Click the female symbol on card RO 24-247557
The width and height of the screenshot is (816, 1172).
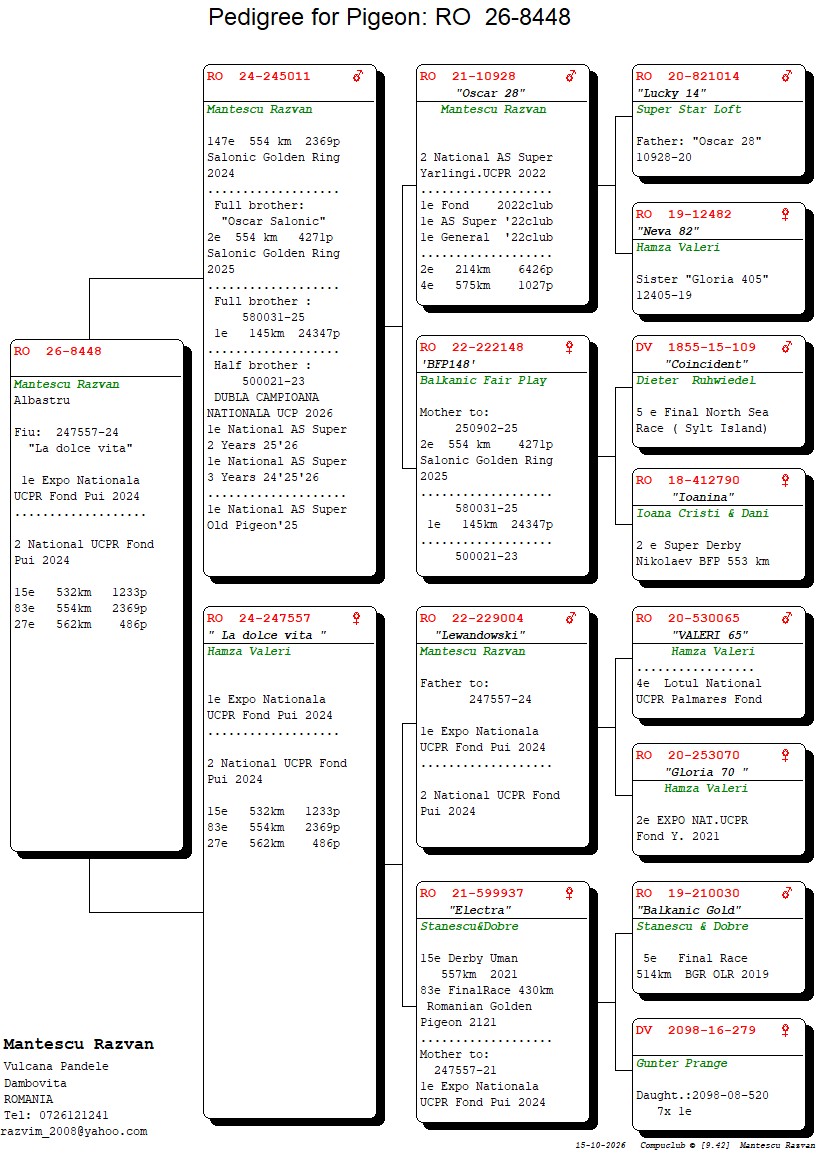(x=356, y=618)
